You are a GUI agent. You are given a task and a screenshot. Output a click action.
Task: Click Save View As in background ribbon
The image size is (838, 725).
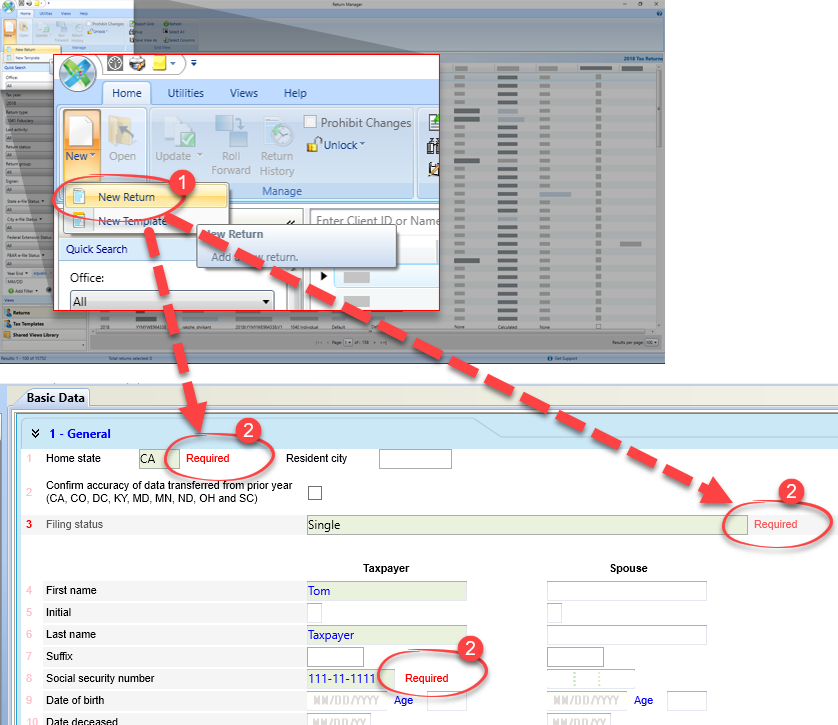pyautogui.click(x=143, y=40)
